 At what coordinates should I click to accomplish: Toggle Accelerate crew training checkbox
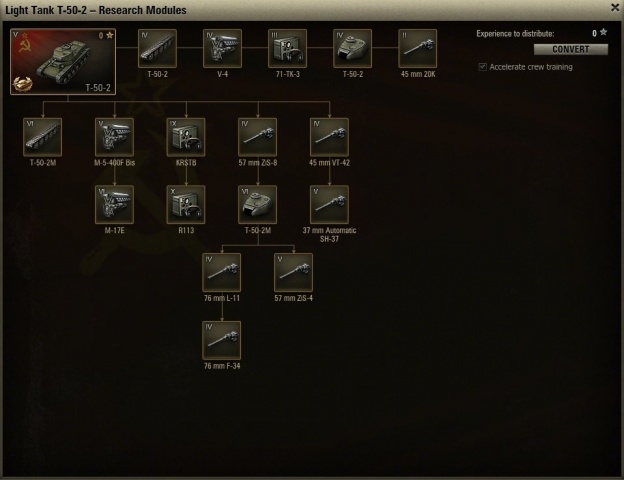tap(482, 67)
